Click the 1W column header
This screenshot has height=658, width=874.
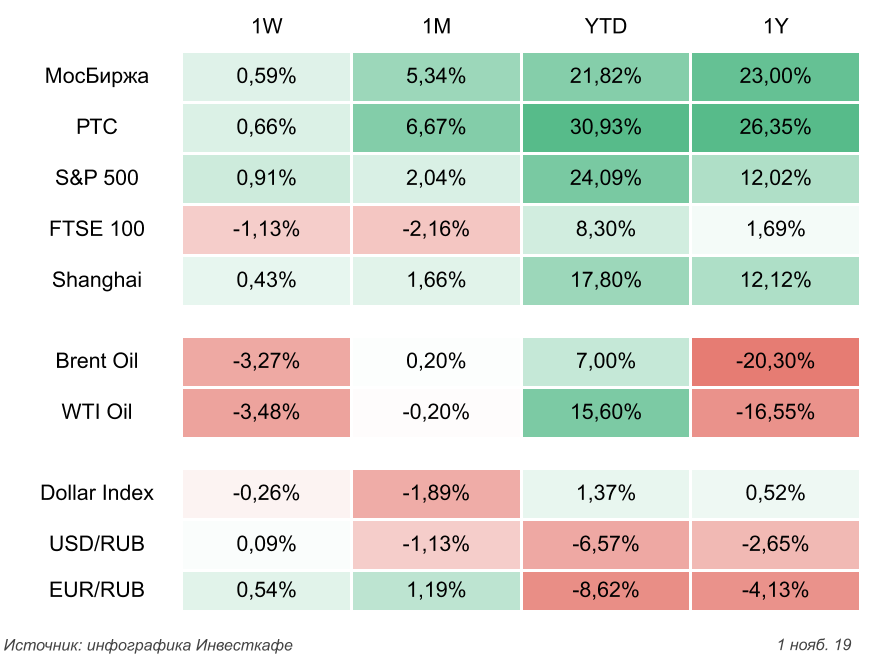266,27
